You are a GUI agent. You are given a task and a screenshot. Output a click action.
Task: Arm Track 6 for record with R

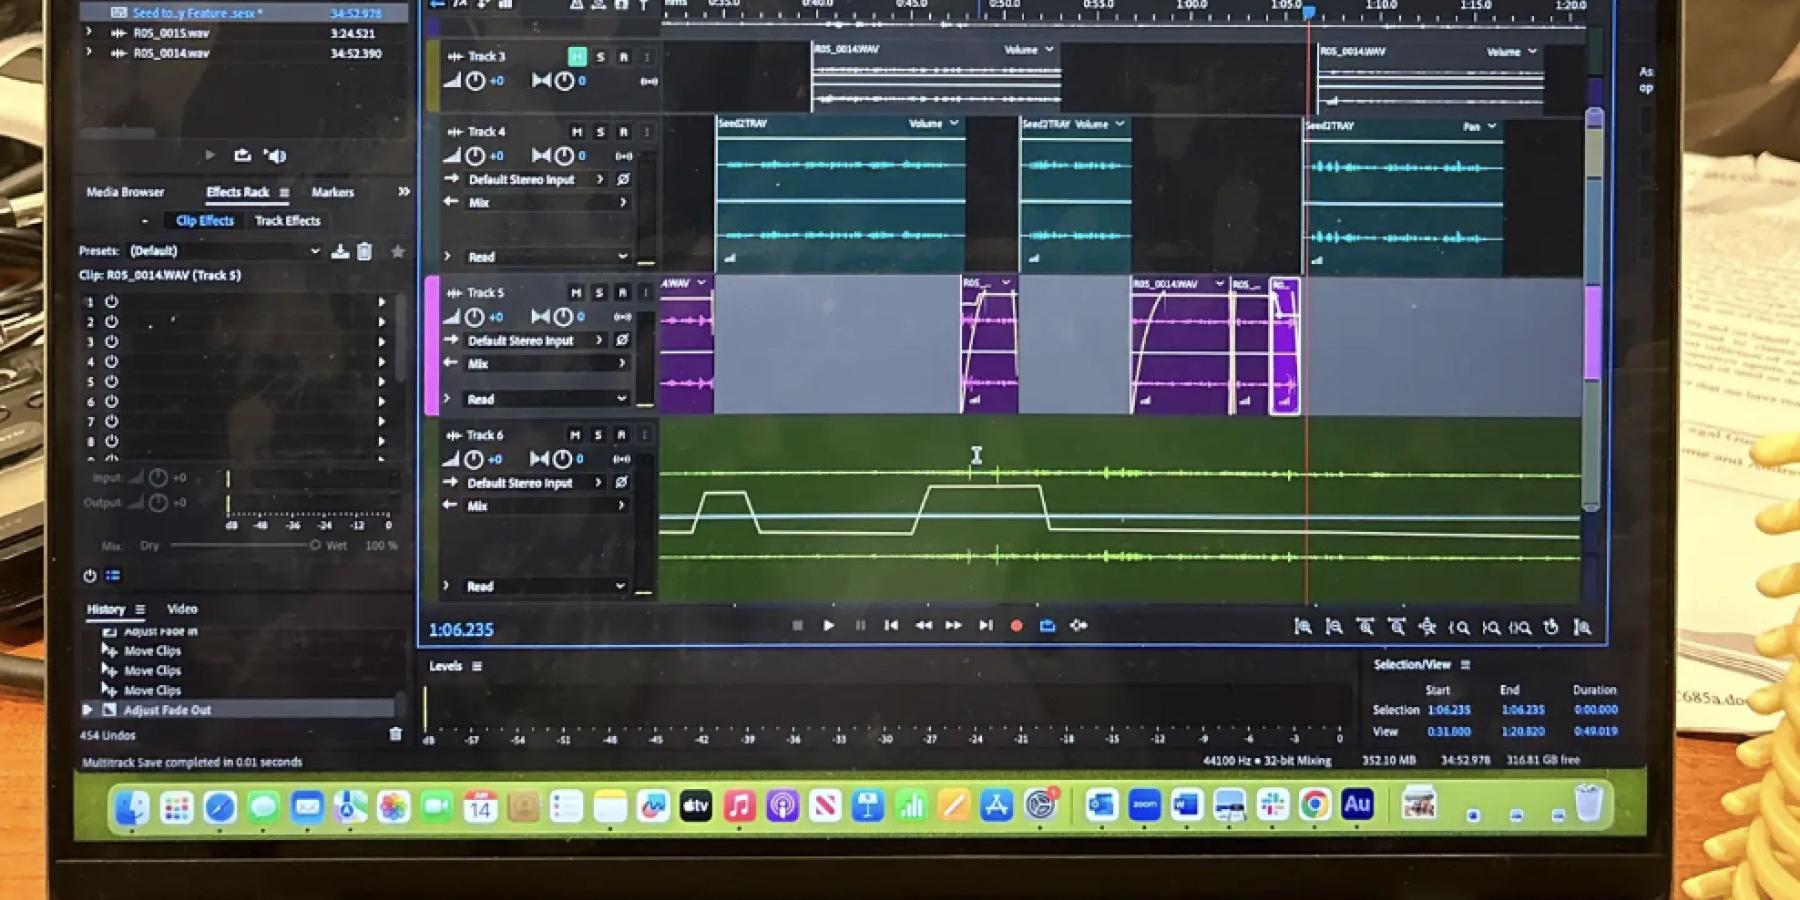coord(621,435)
